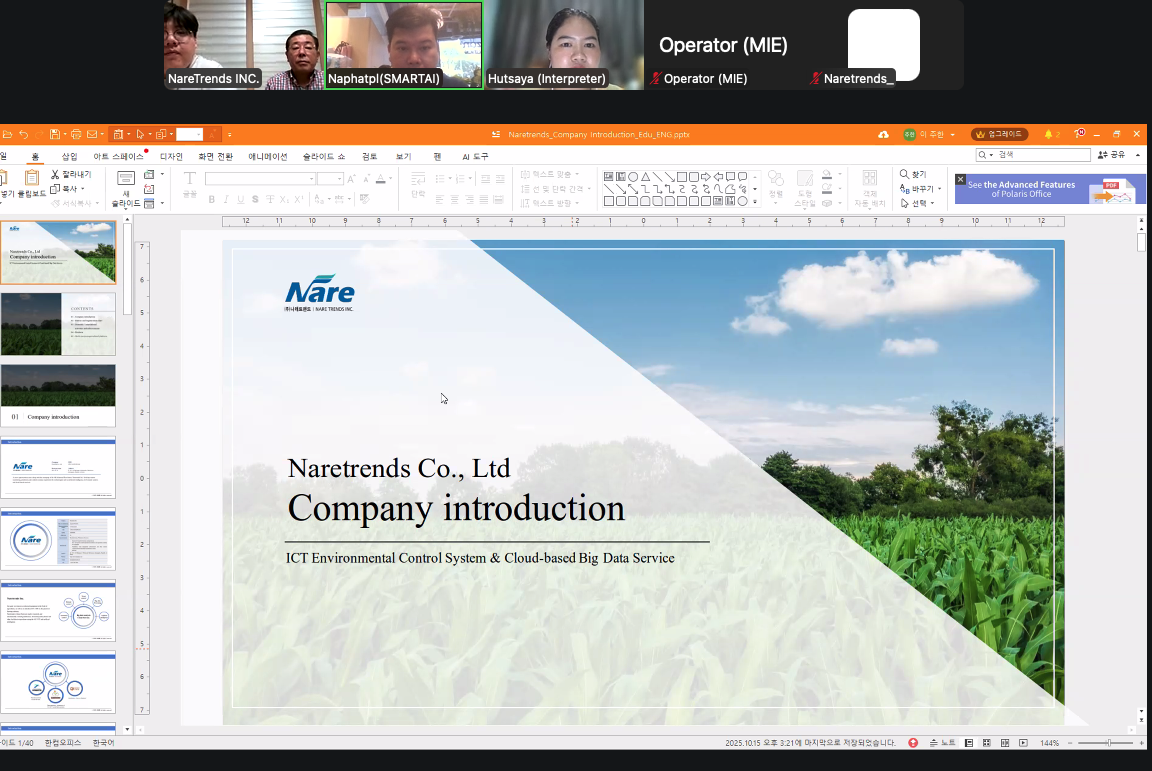Screen dimensions: 1152x771
Task: Click the 새 슬라이드 (New Slide) icon
Action: coord(126,180)
